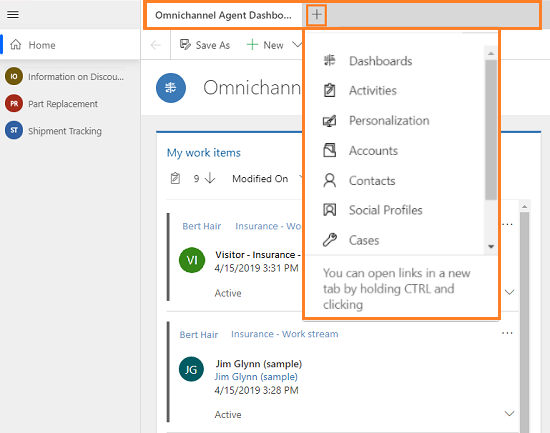Click the Save As icon

[185, 45]
